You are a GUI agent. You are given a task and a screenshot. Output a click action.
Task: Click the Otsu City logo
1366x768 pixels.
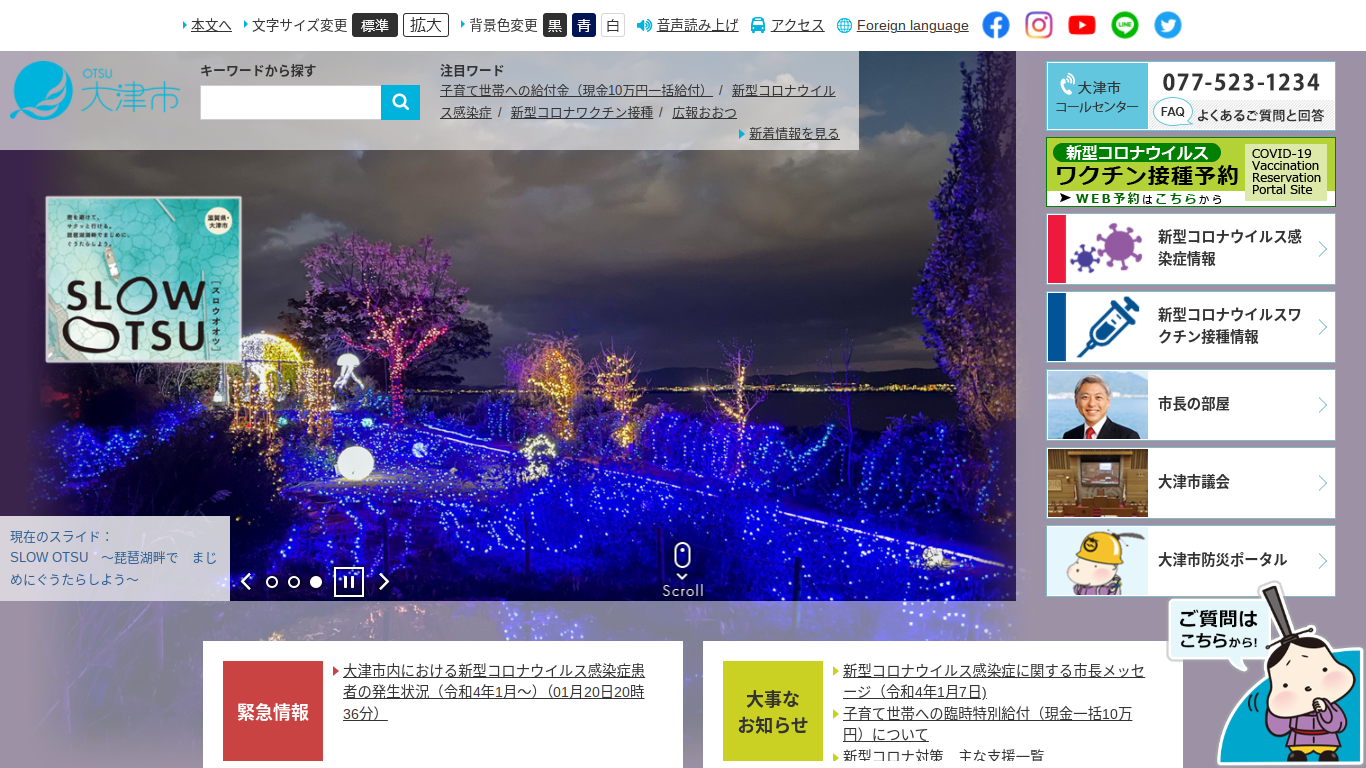click(x=95, y=90)
